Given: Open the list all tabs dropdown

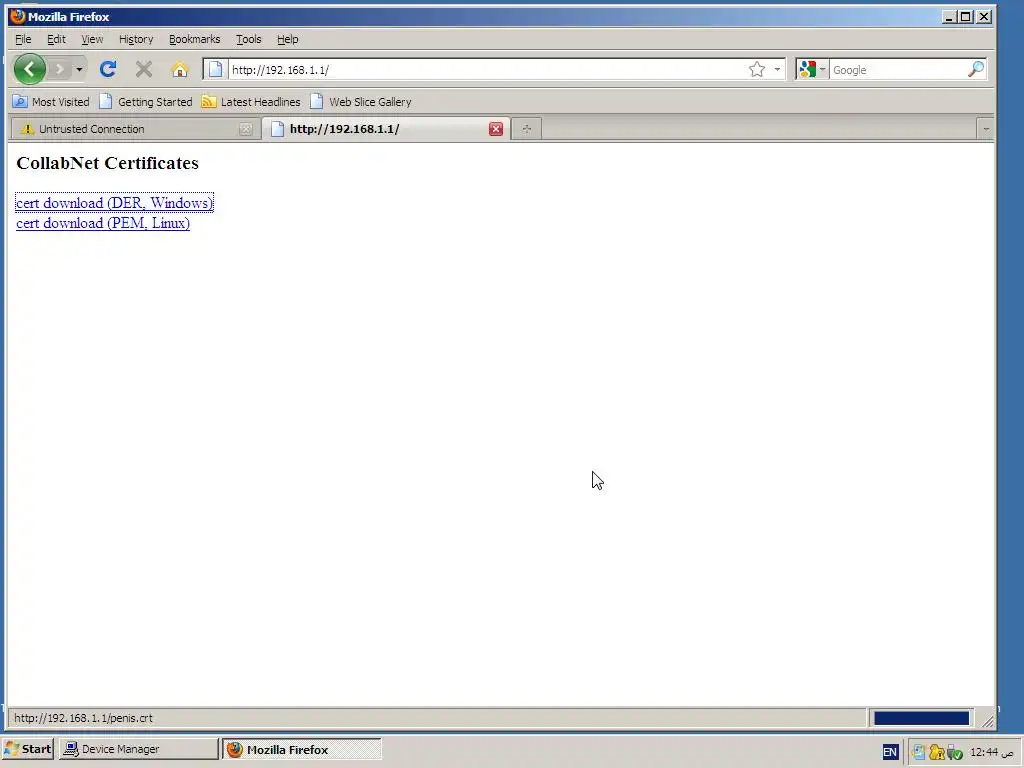Looking at the screenshot, I should 985,129.
